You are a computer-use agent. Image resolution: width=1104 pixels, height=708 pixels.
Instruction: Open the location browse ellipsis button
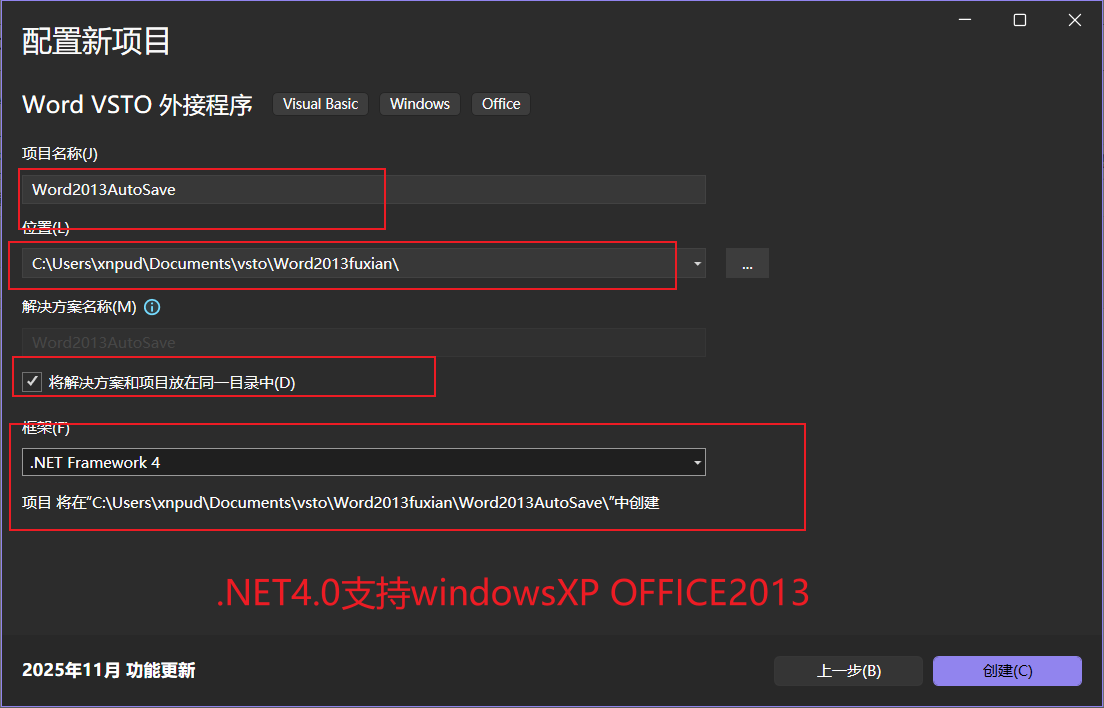pyautogui.click(x=747, y=263)
